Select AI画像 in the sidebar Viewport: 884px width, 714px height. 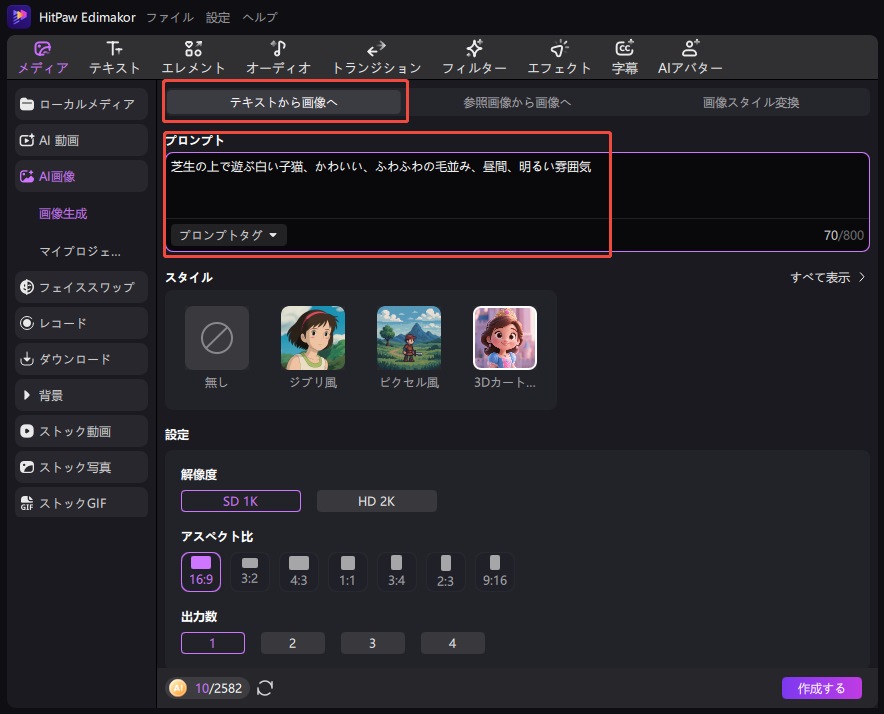click(81, 177)
